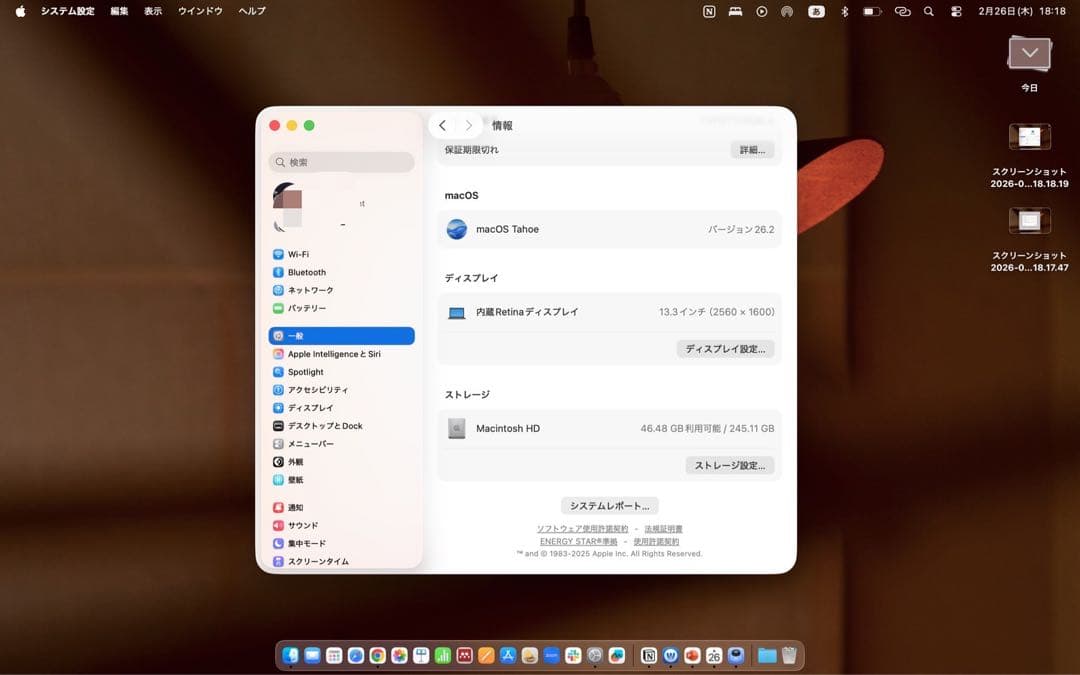Select アクセシビリティ in the sidebar
The width and height of the screenshot is (1080, 675).
(341, 390)
